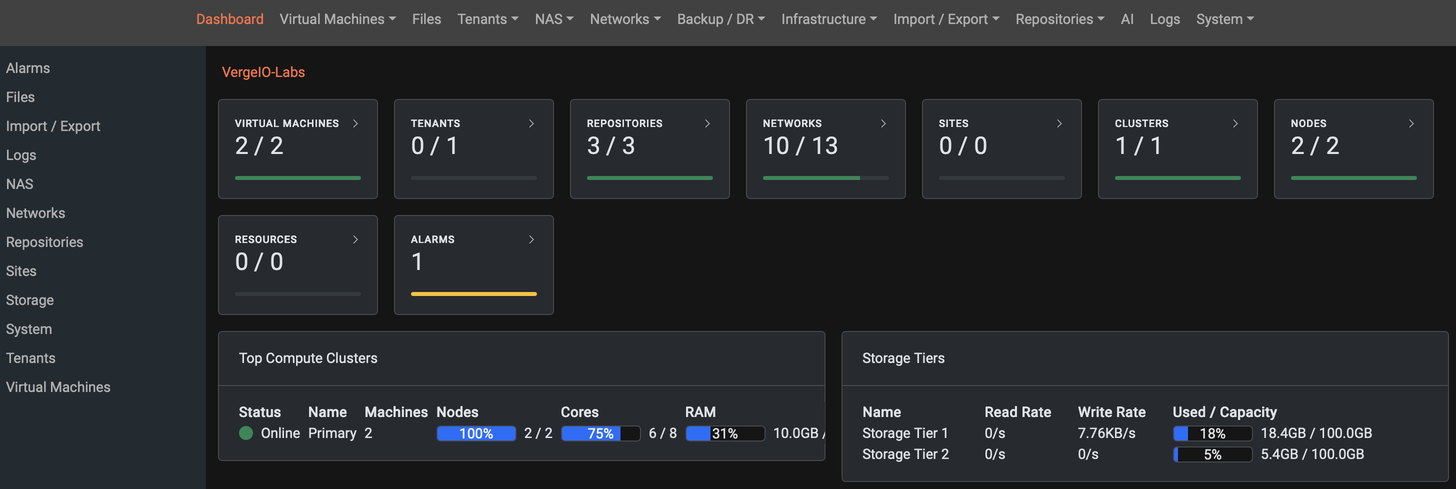Screen dimensions: 1456x489
Task: Click the Nodes 100% usage bar
Action: coord(476,433)
